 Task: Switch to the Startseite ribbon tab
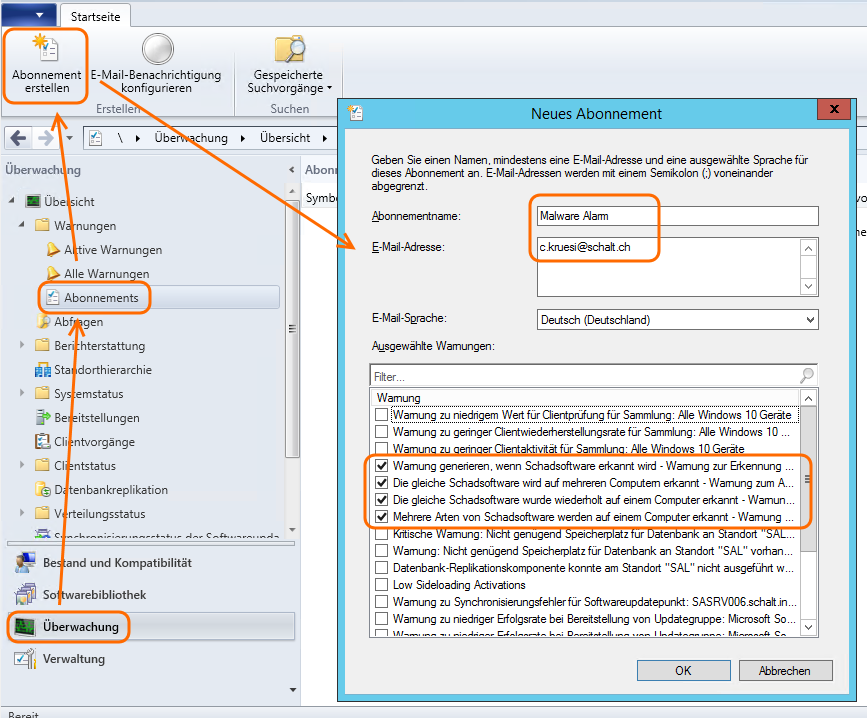click(94, 14)
